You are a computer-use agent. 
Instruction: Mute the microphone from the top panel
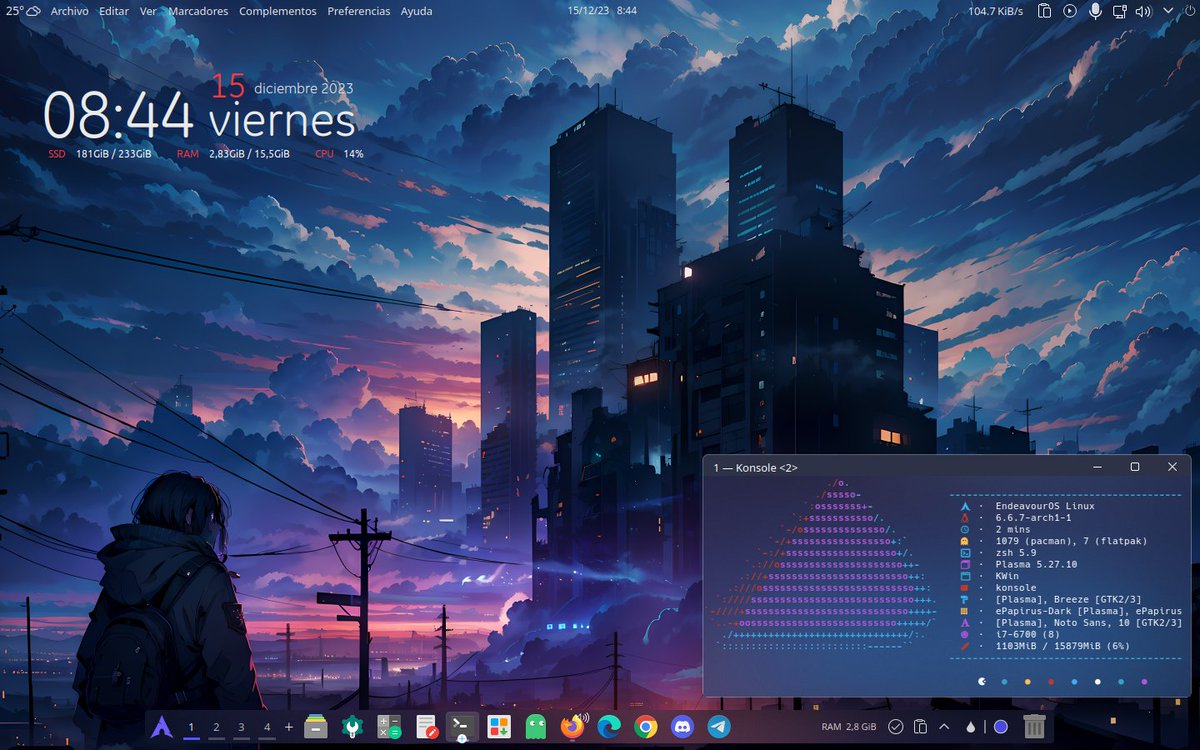point(1096,11)
